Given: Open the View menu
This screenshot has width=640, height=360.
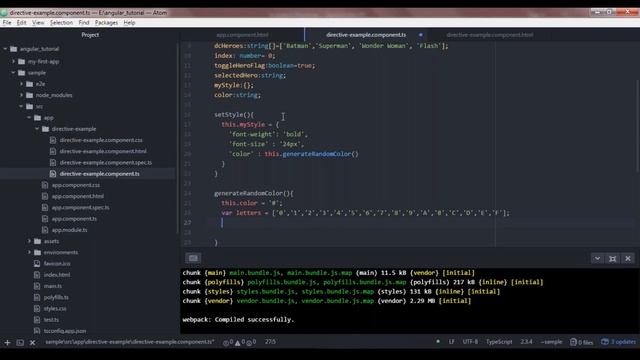Looking at the screenshot, I should [x=38, y=23].
